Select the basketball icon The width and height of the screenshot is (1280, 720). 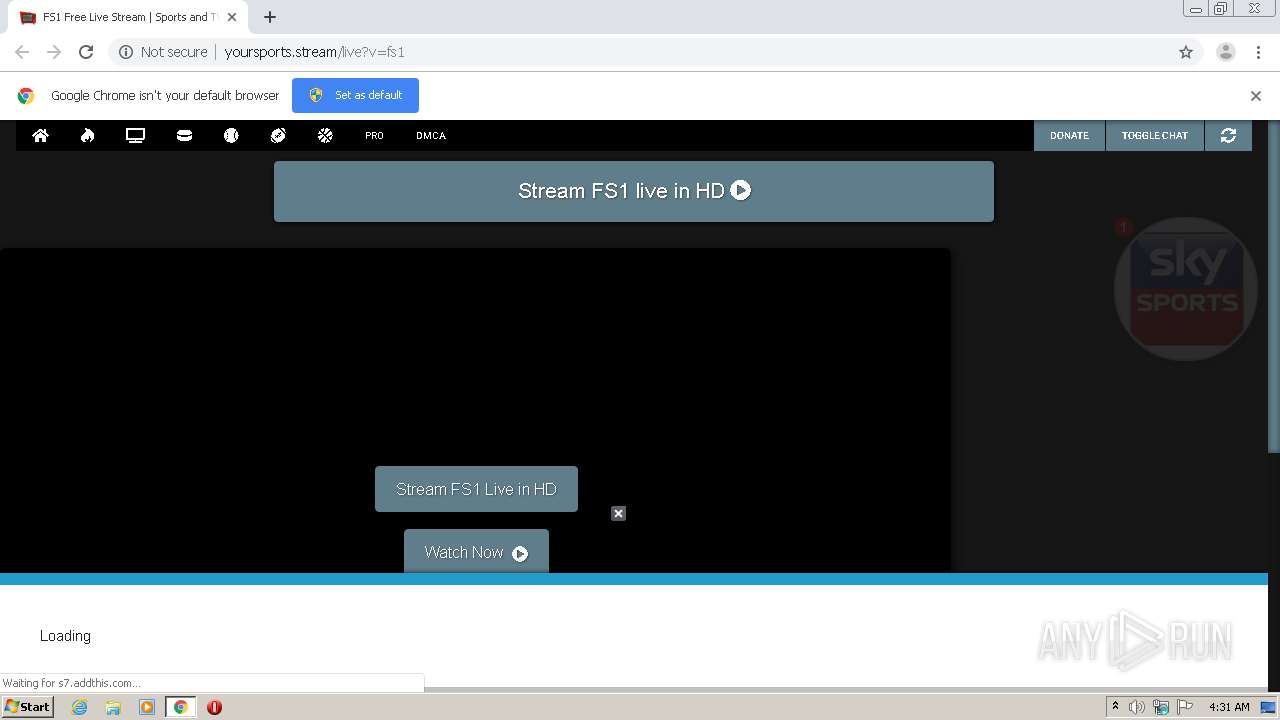(325, 135)
